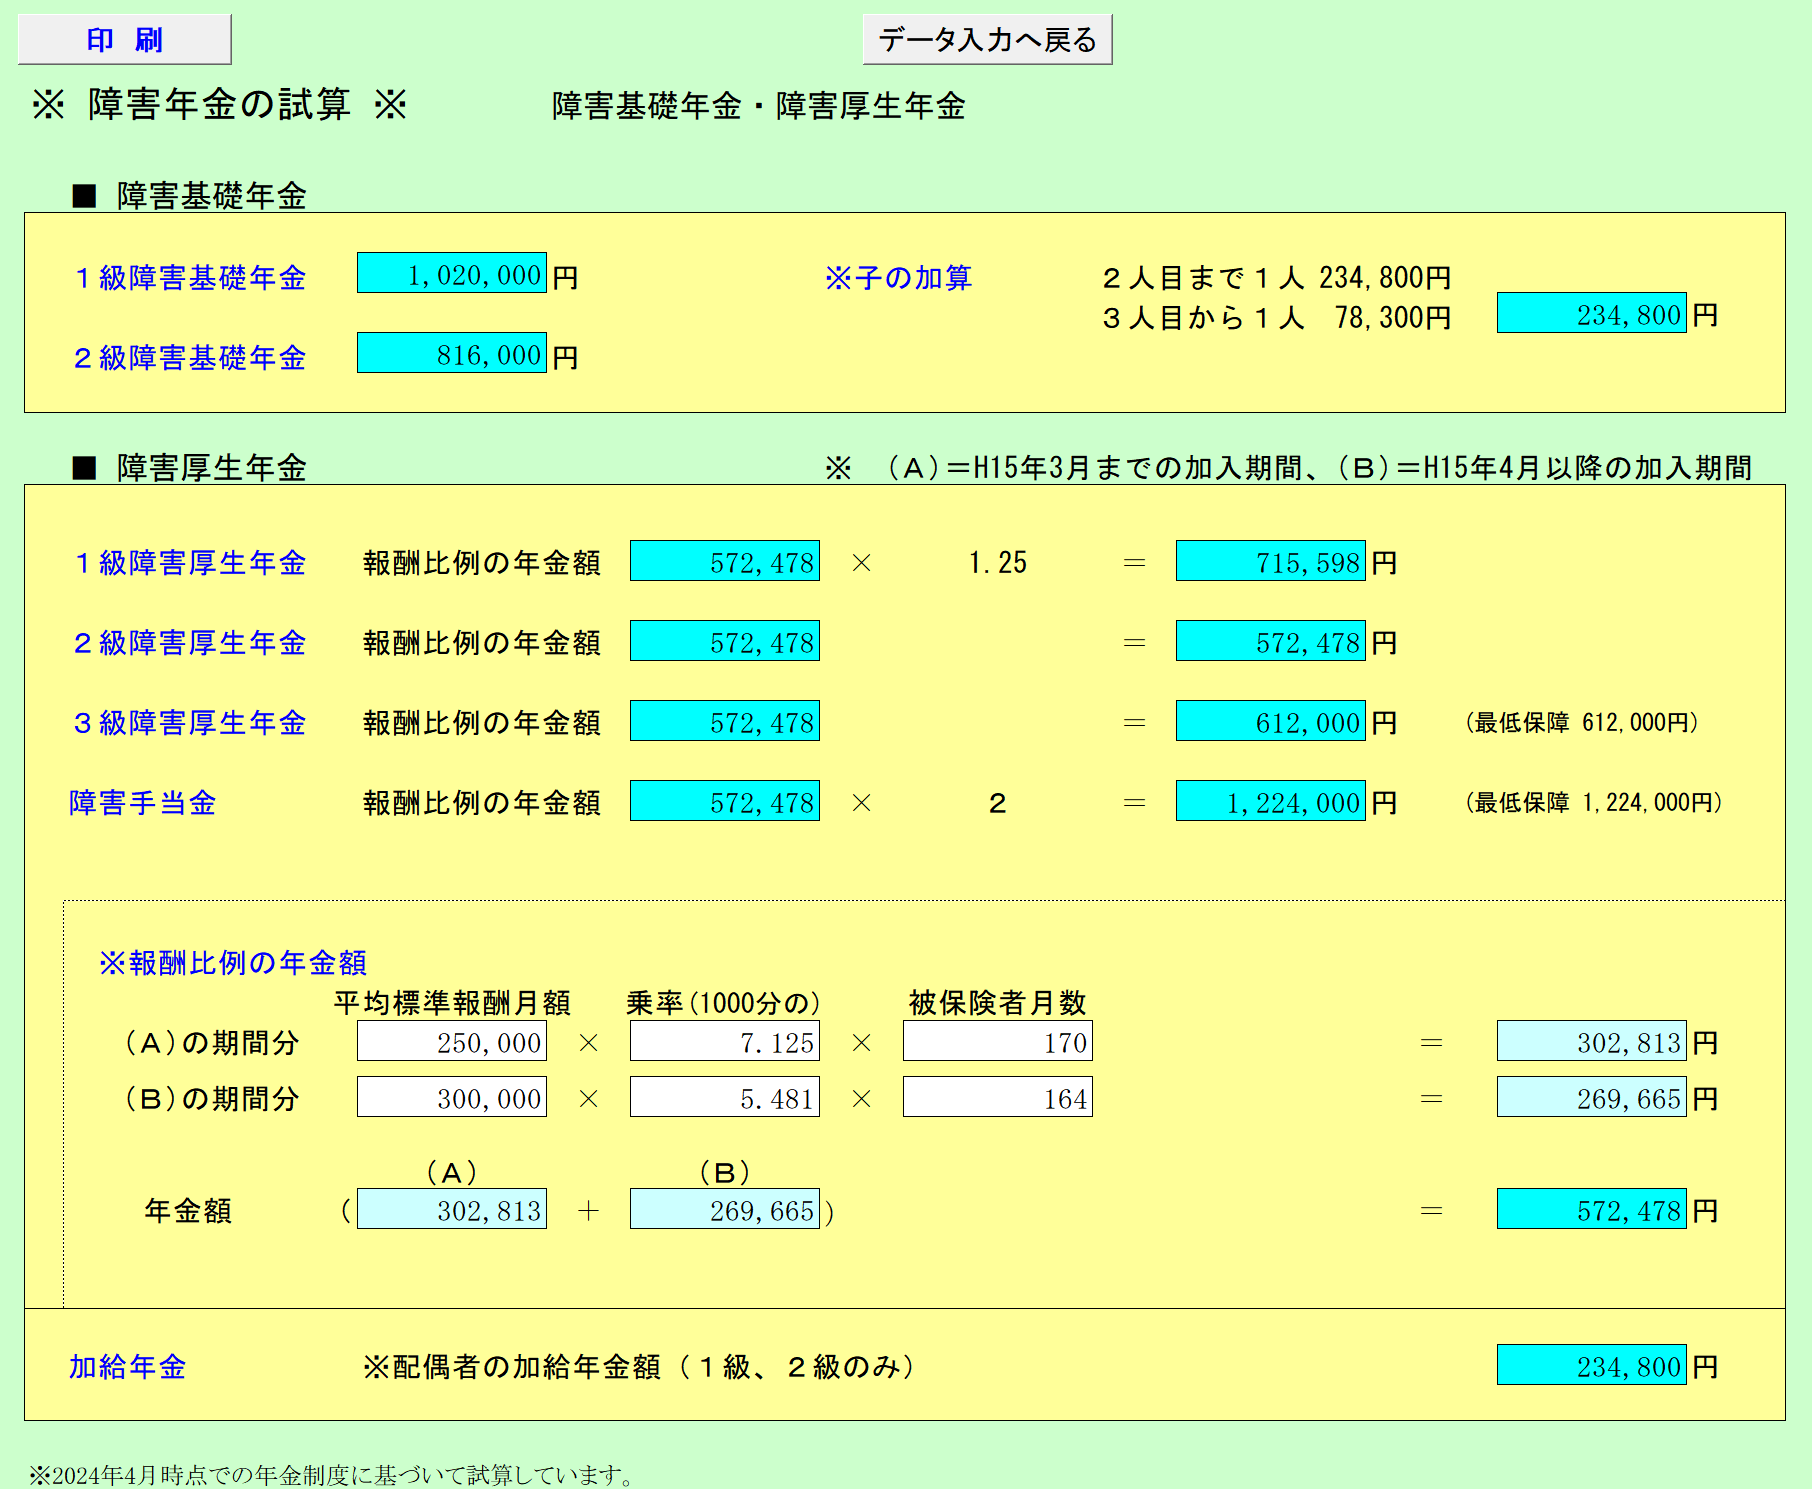Click the 障害年金の試算 title
1812x1489 pixels.
[x=219, y=104]
